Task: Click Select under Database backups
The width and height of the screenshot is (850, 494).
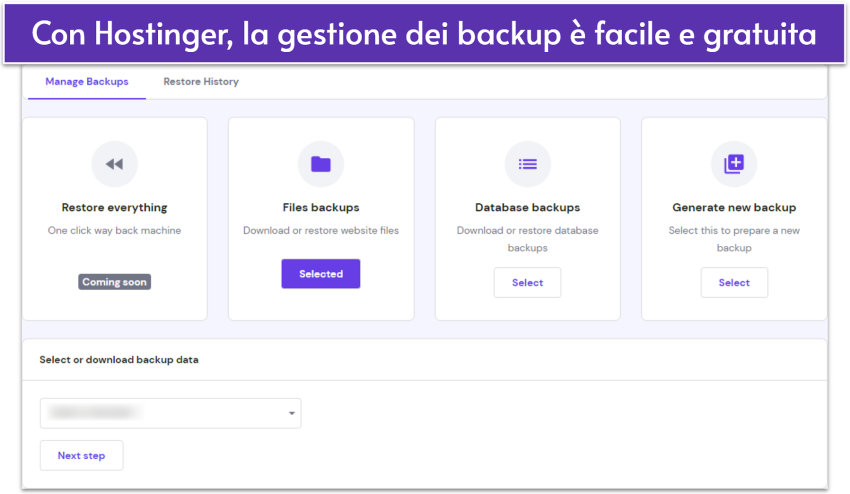Action: [x=527, y=283]
